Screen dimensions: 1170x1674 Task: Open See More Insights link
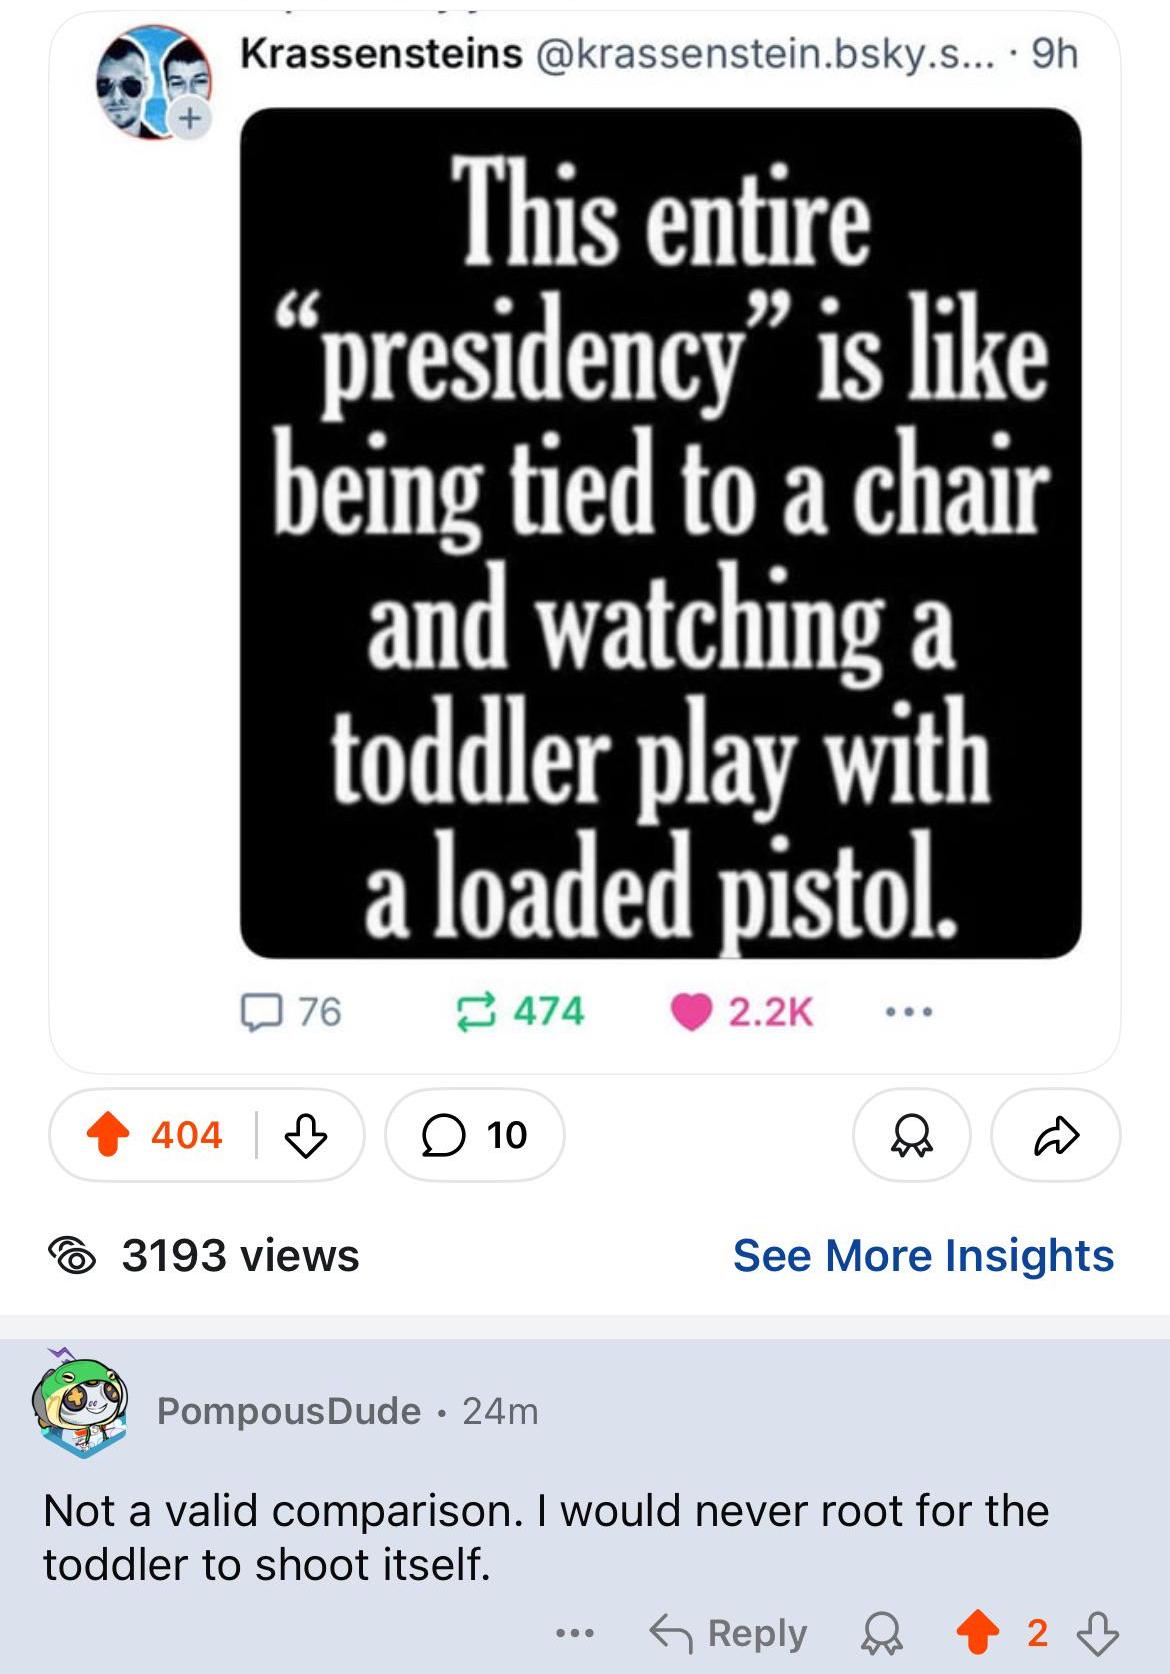pyautogui.click(x=923, y=1255)
